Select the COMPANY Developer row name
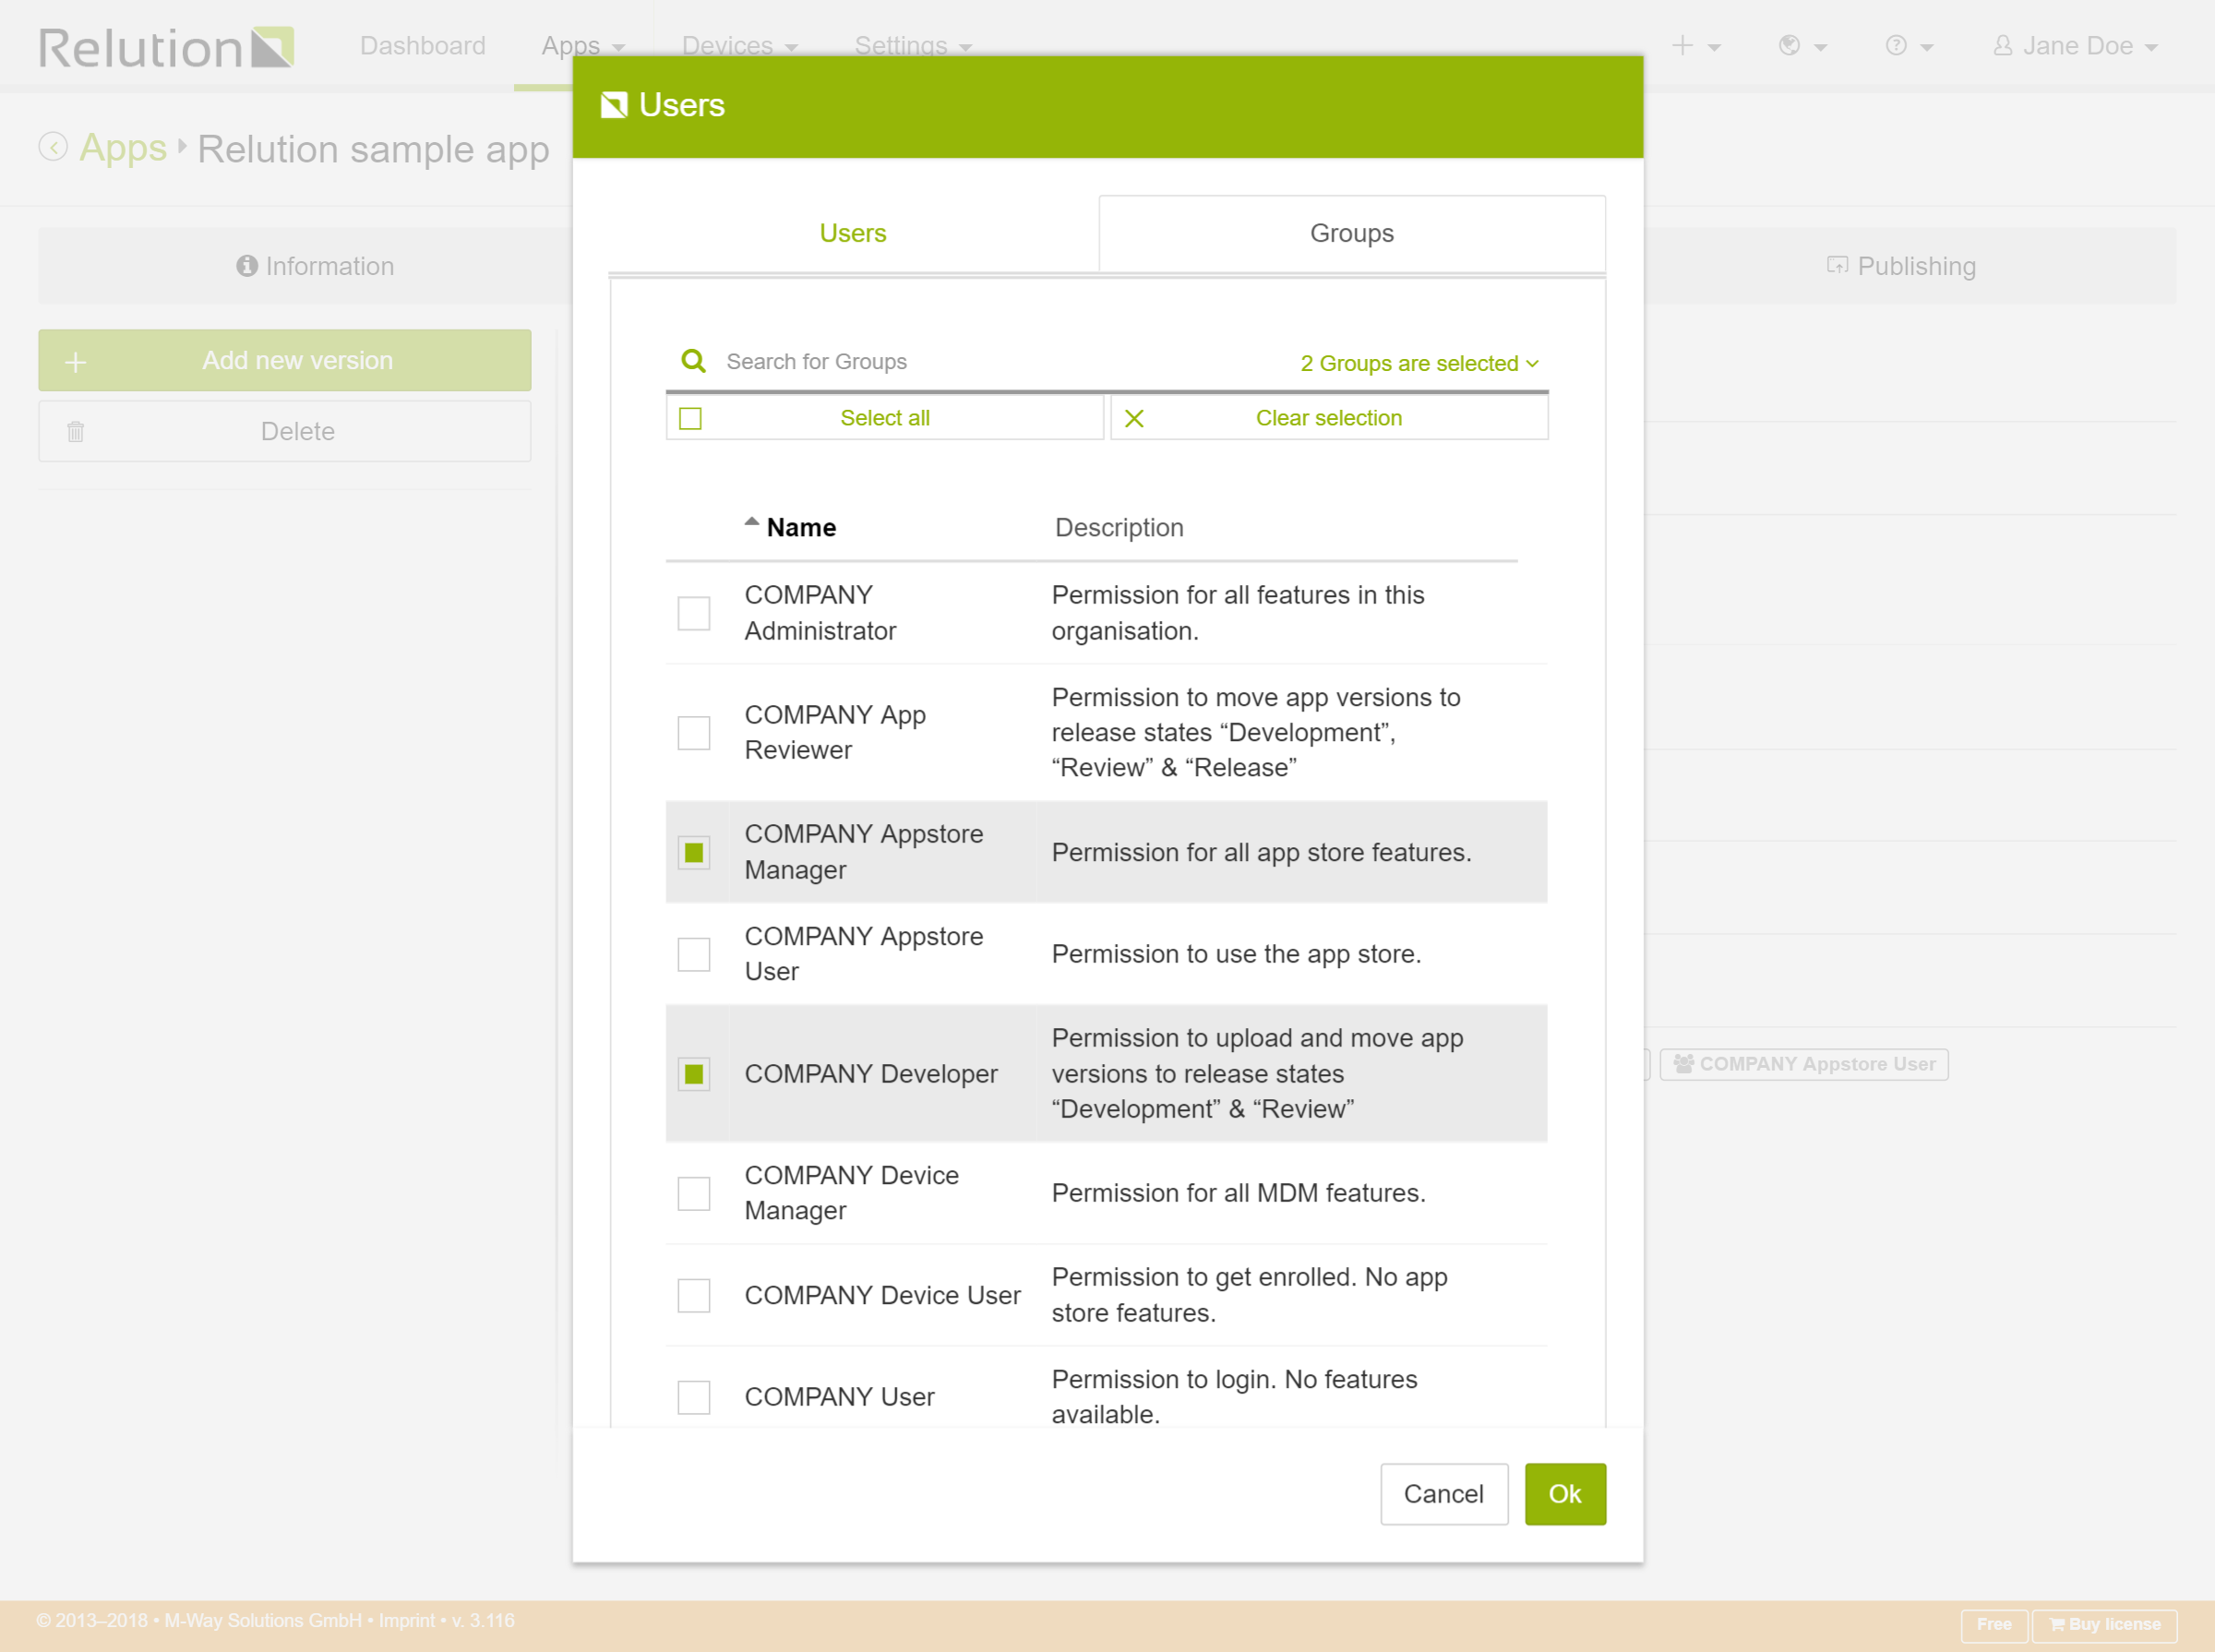 pyautogui.click(x=871, y=1073)
